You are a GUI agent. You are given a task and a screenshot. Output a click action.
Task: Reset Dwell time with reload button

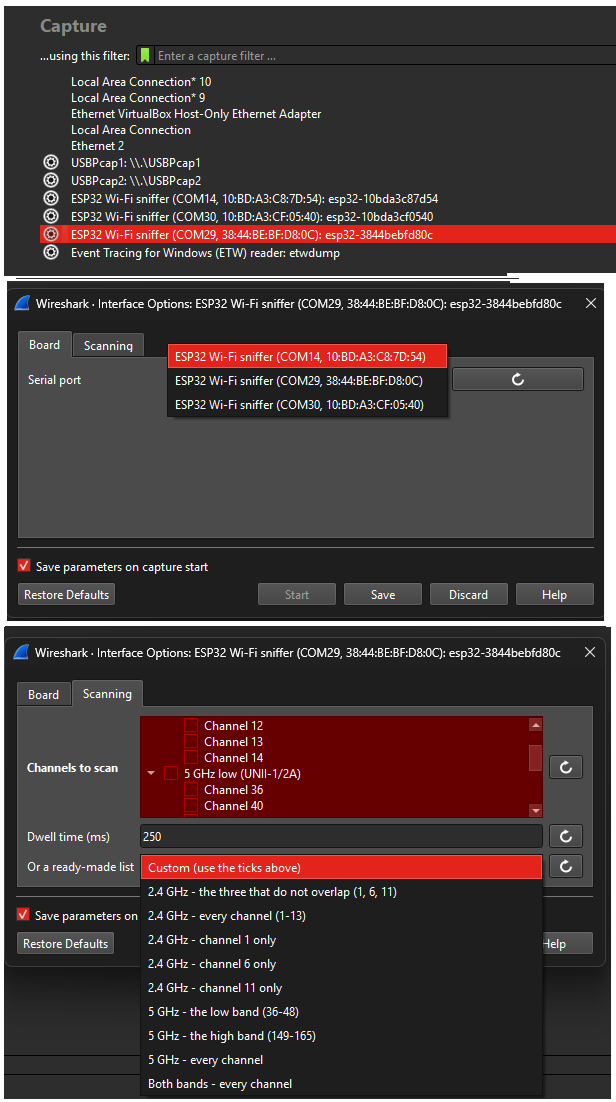coord(565,836)
